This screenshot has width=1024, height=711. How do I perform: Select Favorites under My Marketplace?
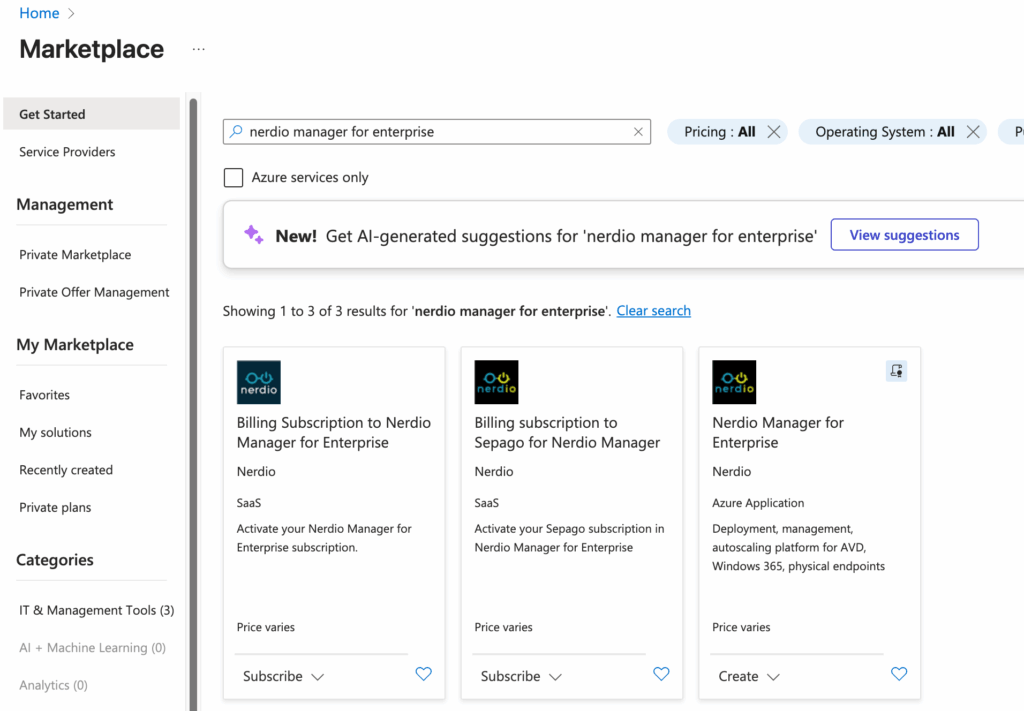coord(45,395)
